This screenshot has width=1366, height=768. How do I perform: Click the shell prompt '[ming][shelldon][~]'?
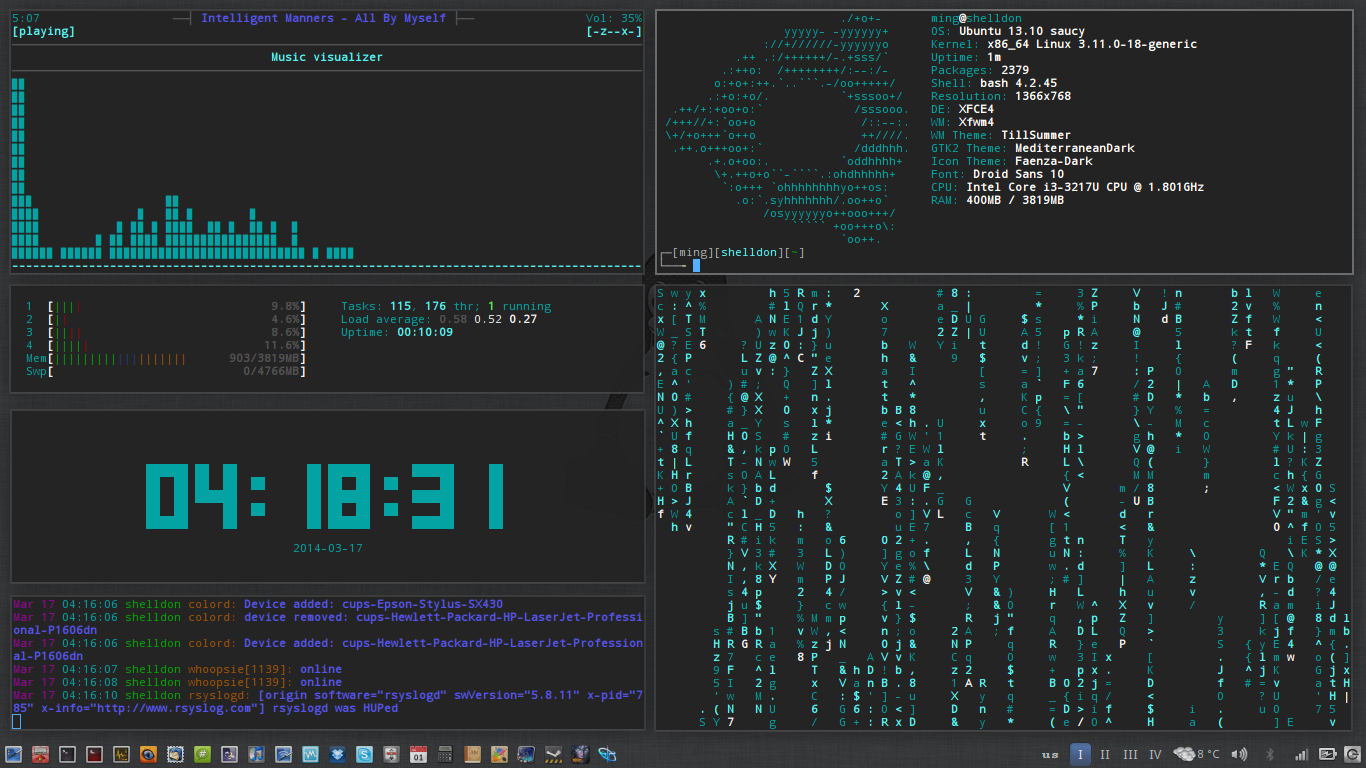pos(738,252)
